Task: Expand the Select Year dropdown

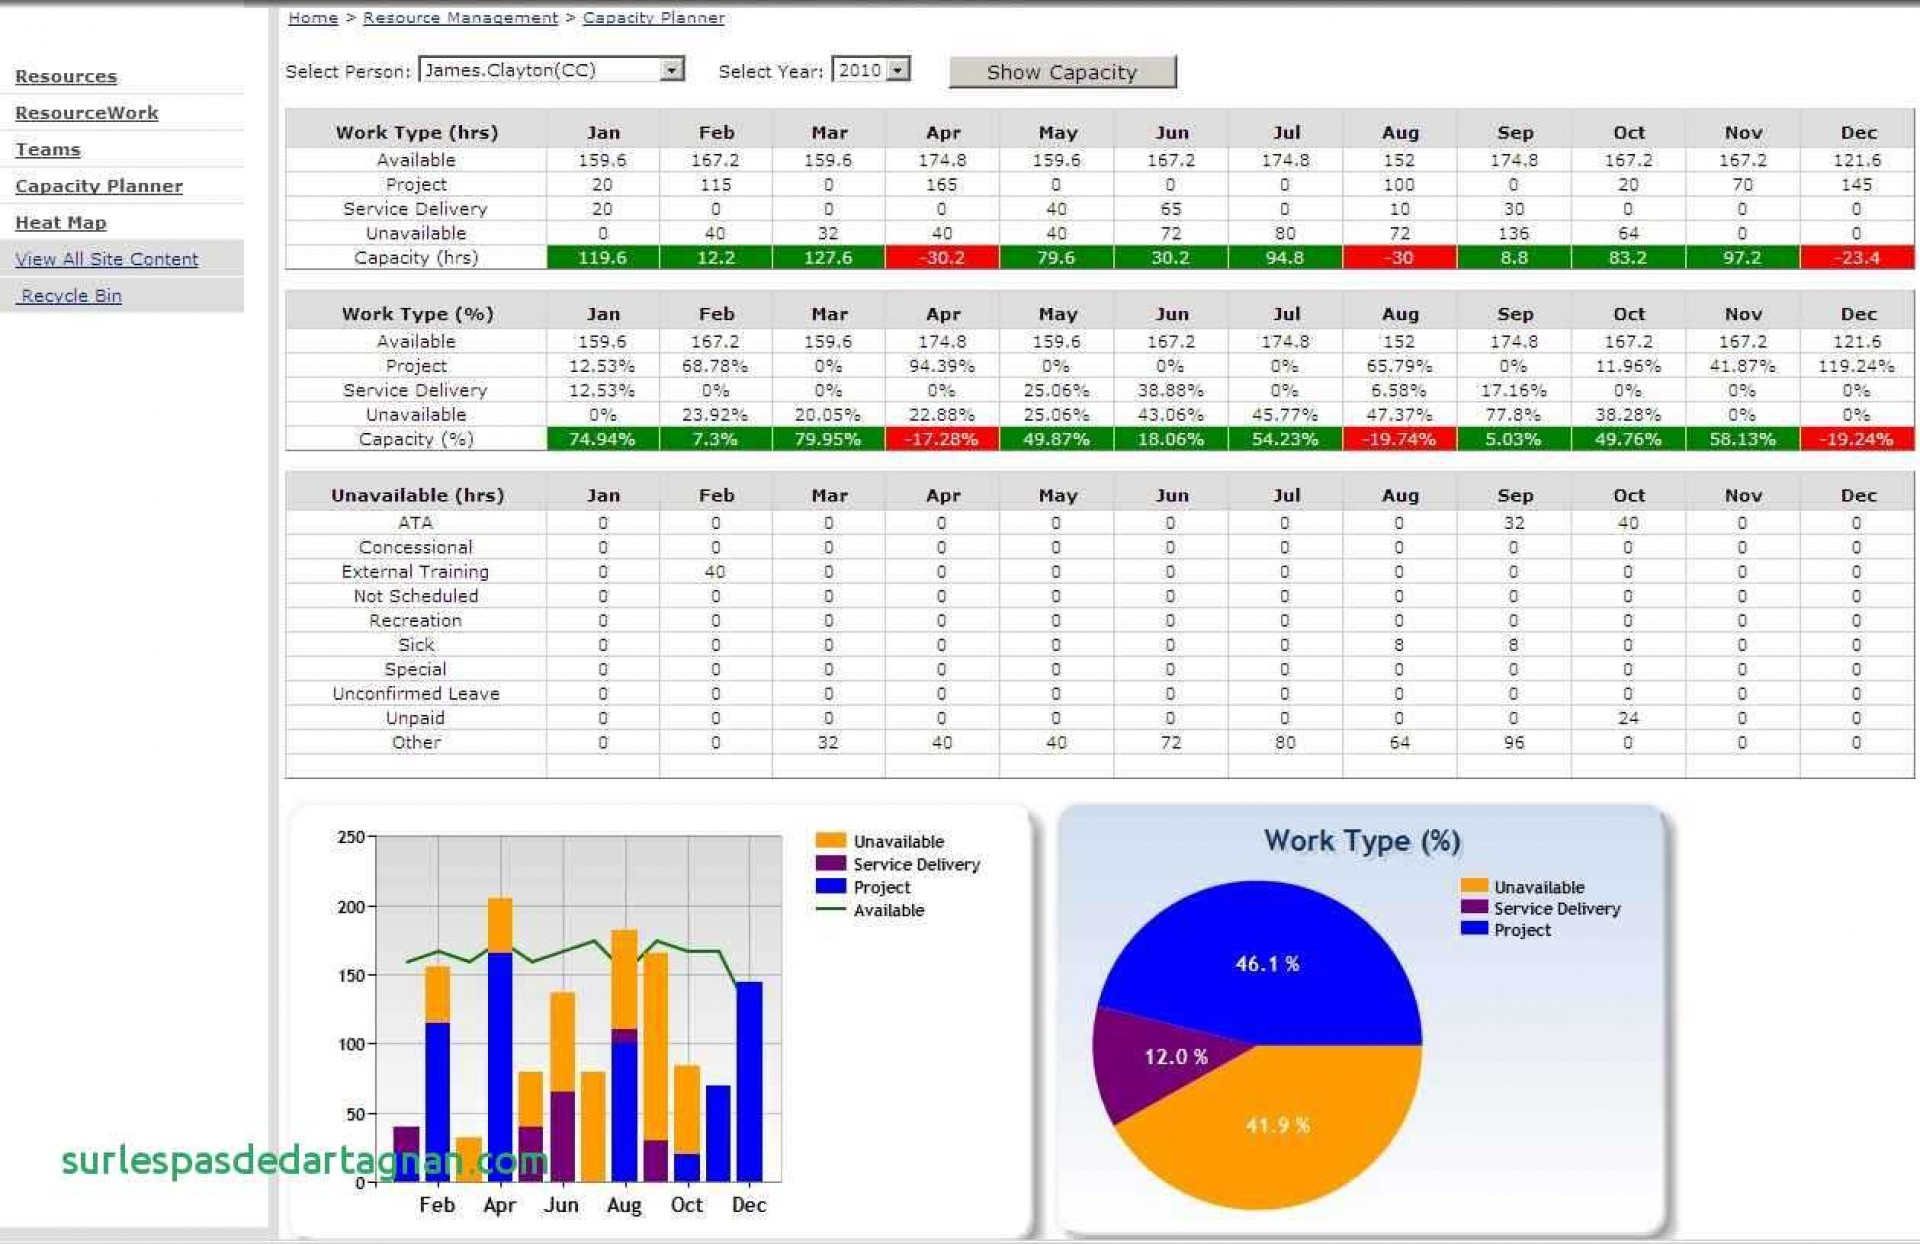Action: 901,69
